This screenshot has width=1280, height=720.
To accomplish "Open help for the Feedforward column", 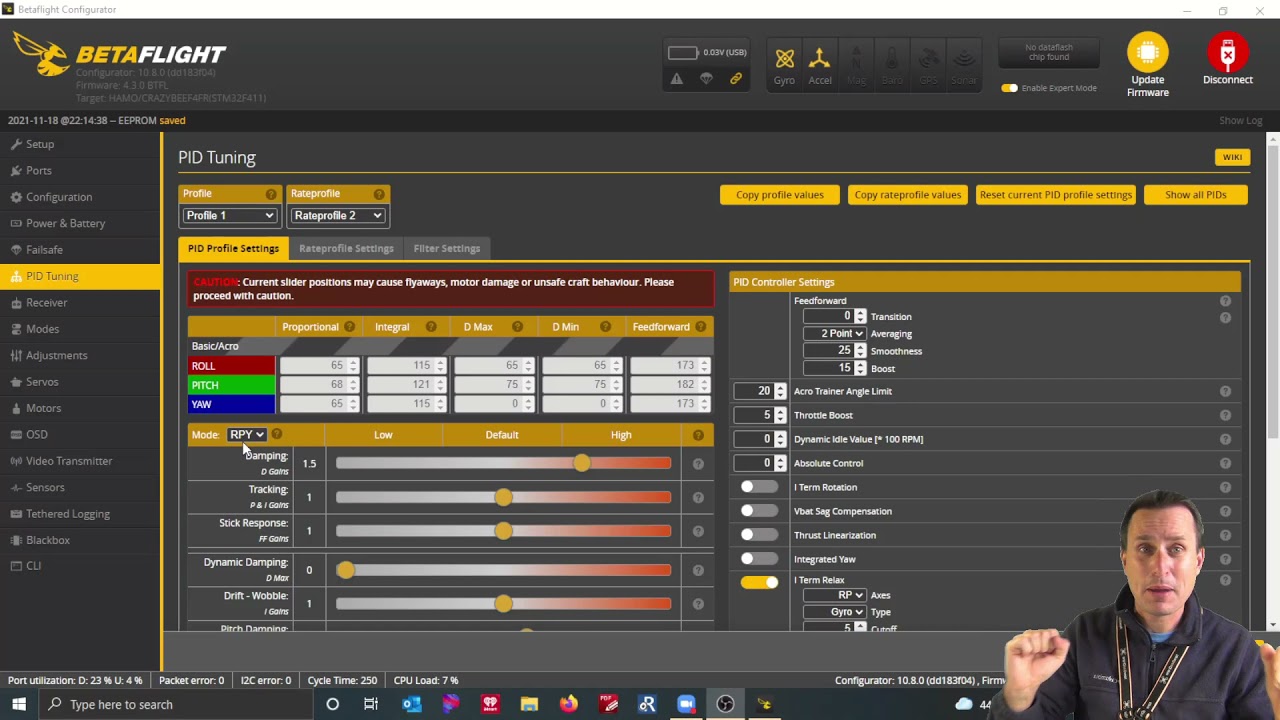I will click(x=700, y=327).
